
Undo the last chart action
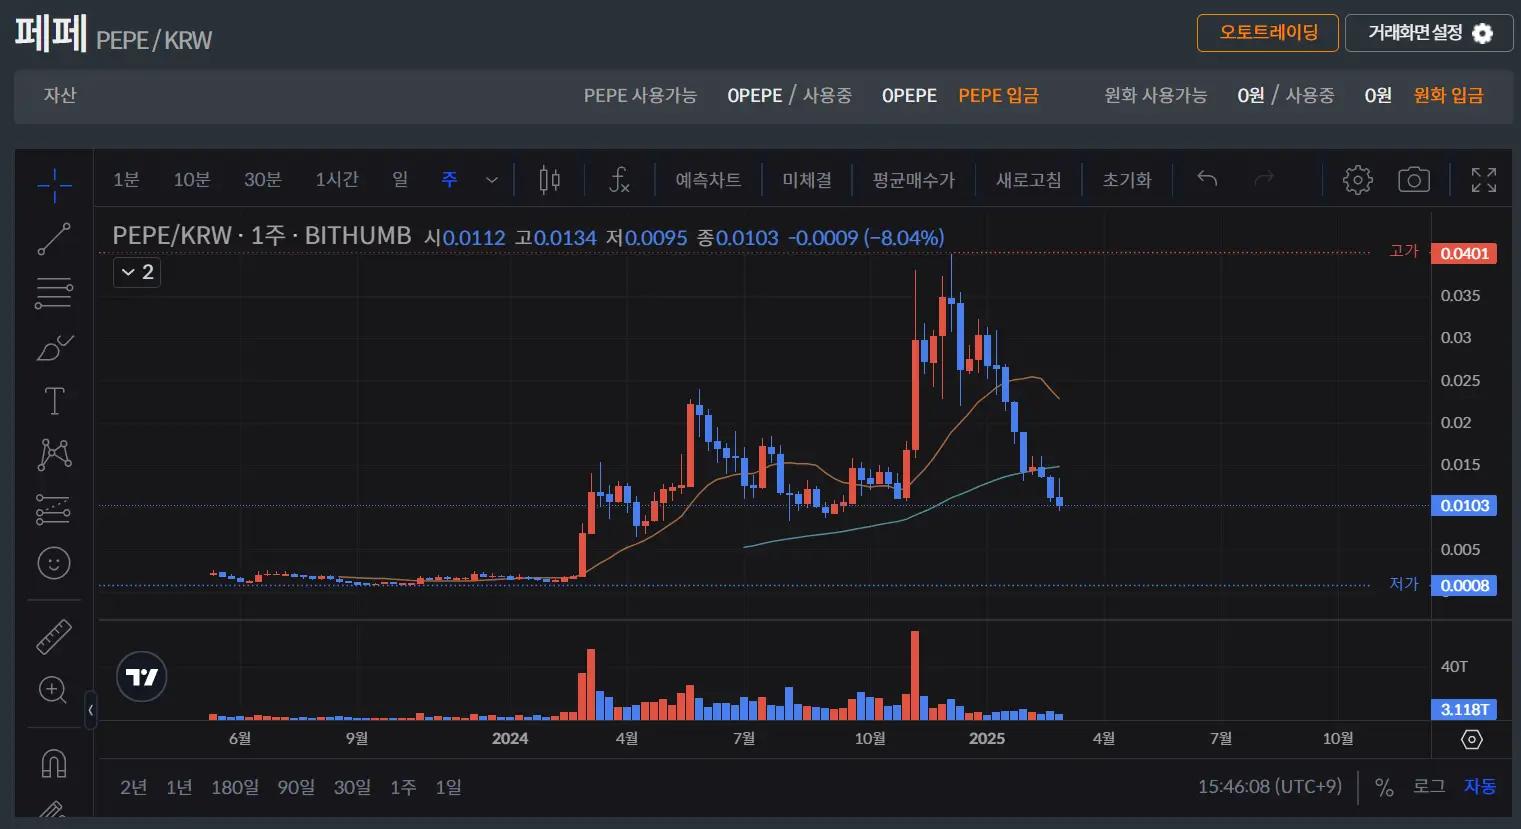1207,179
